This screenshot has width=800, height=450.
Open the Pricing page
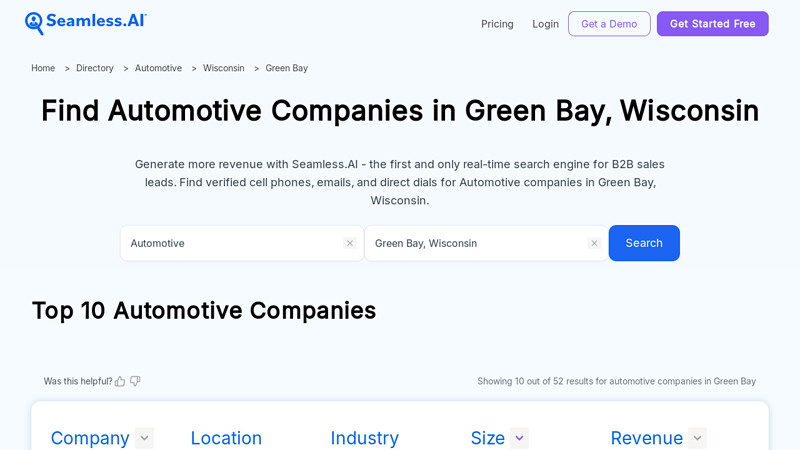497,24
